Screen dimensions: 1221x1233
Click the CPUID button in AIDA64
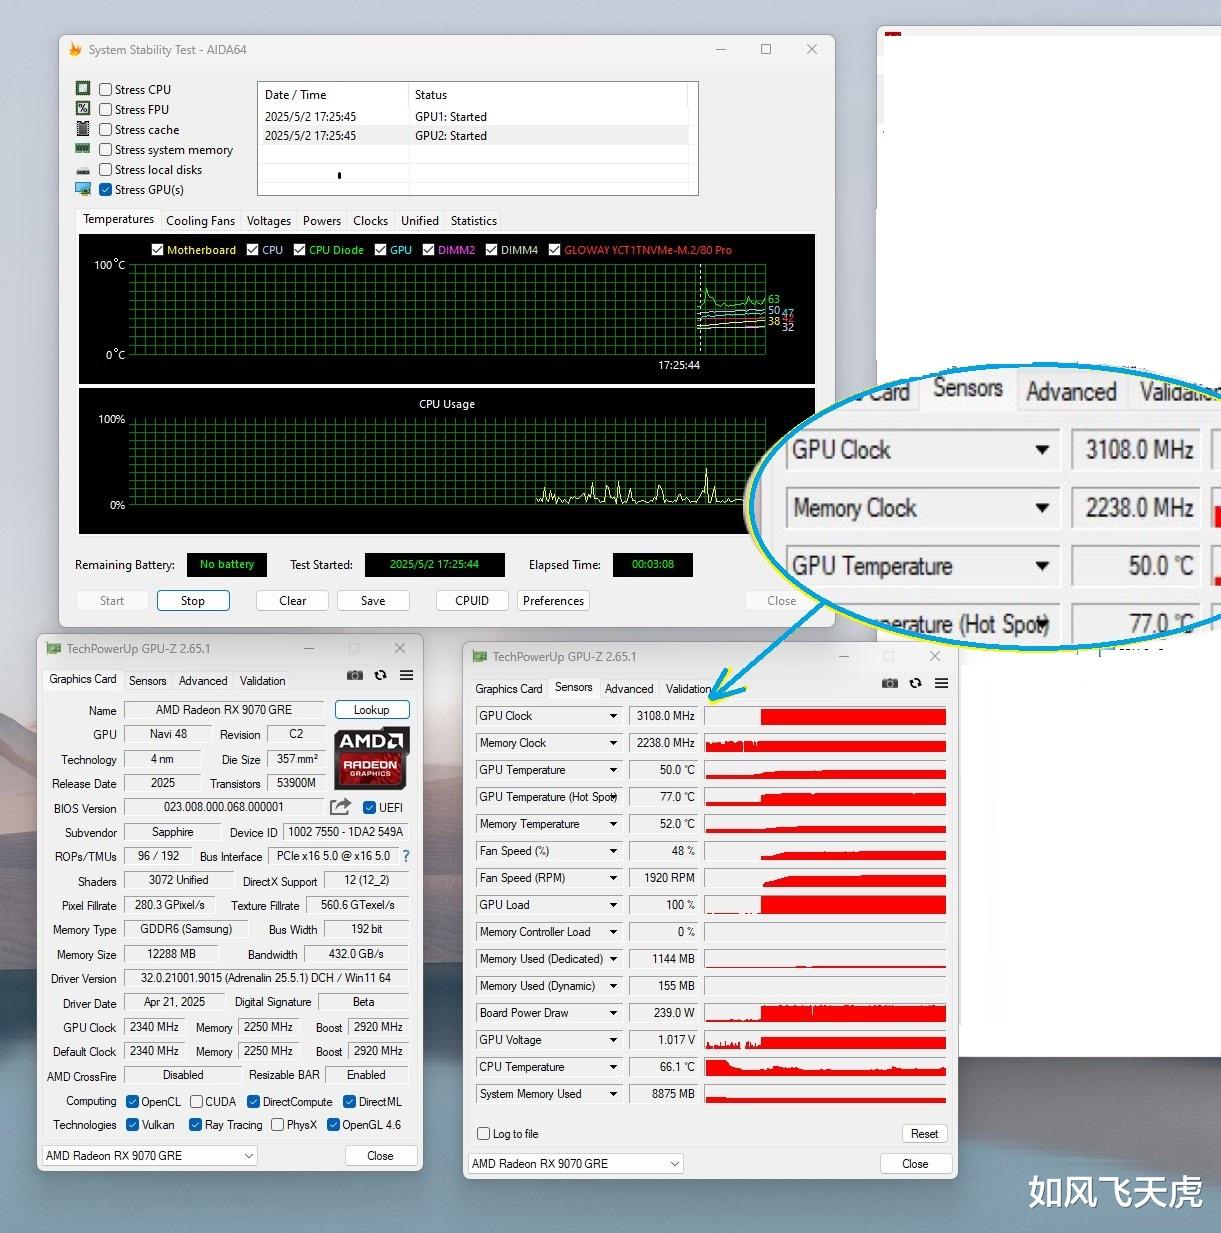(x=472, y=601)
